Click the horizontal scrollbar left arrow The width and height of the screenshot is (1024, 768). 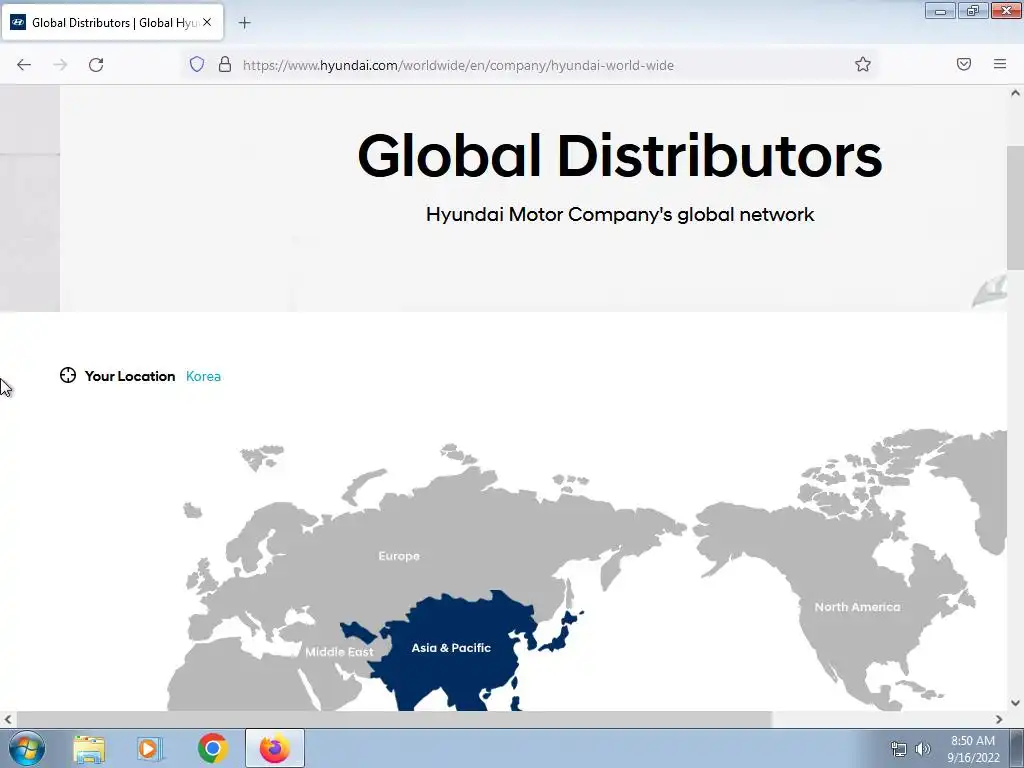(8, 720)
